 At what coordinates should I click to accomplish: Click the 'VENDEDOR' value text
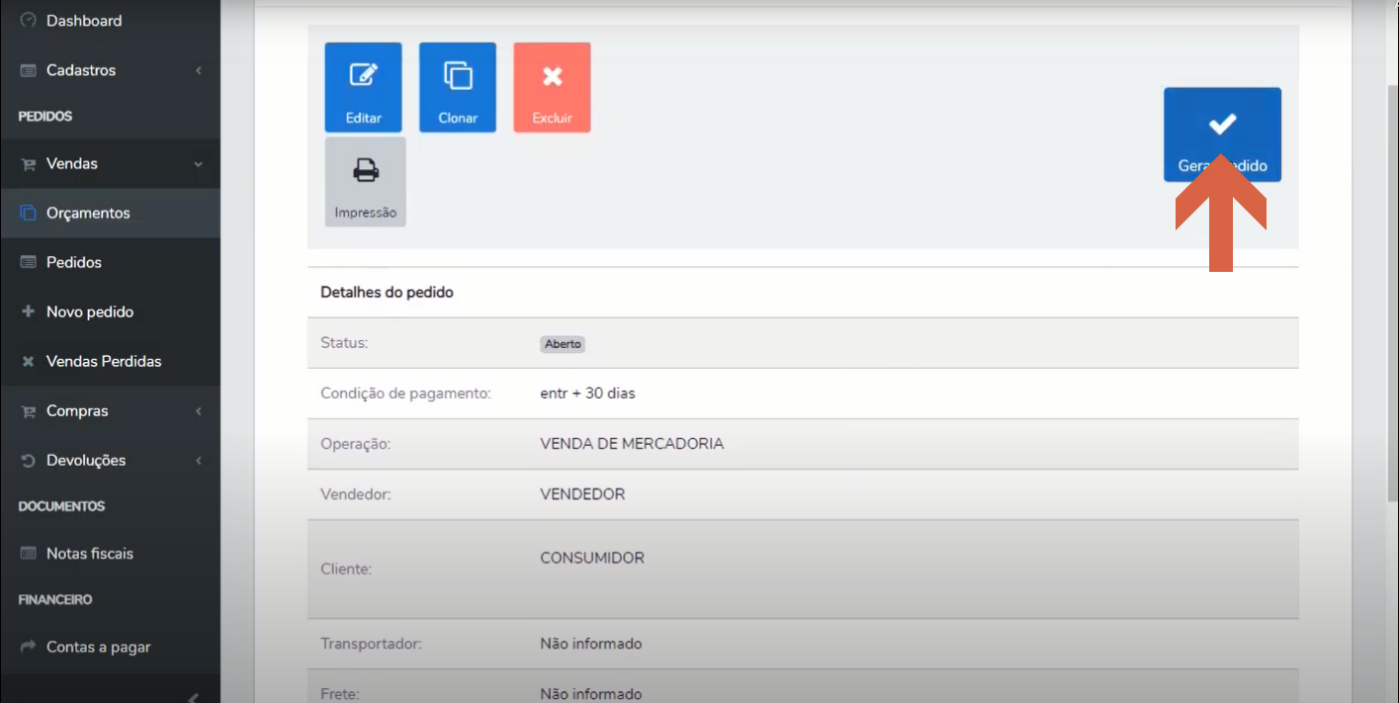[582, 494]
